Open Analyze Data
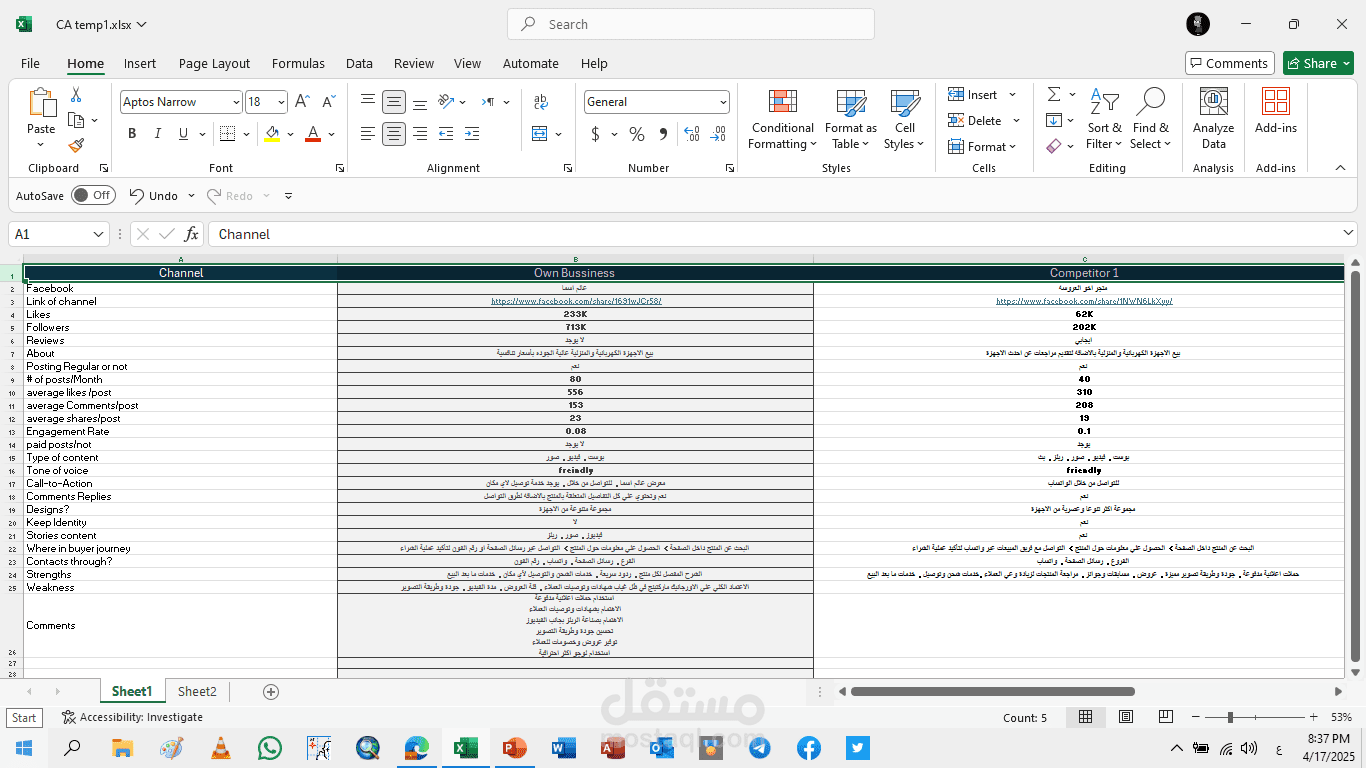 (1213, 119)
